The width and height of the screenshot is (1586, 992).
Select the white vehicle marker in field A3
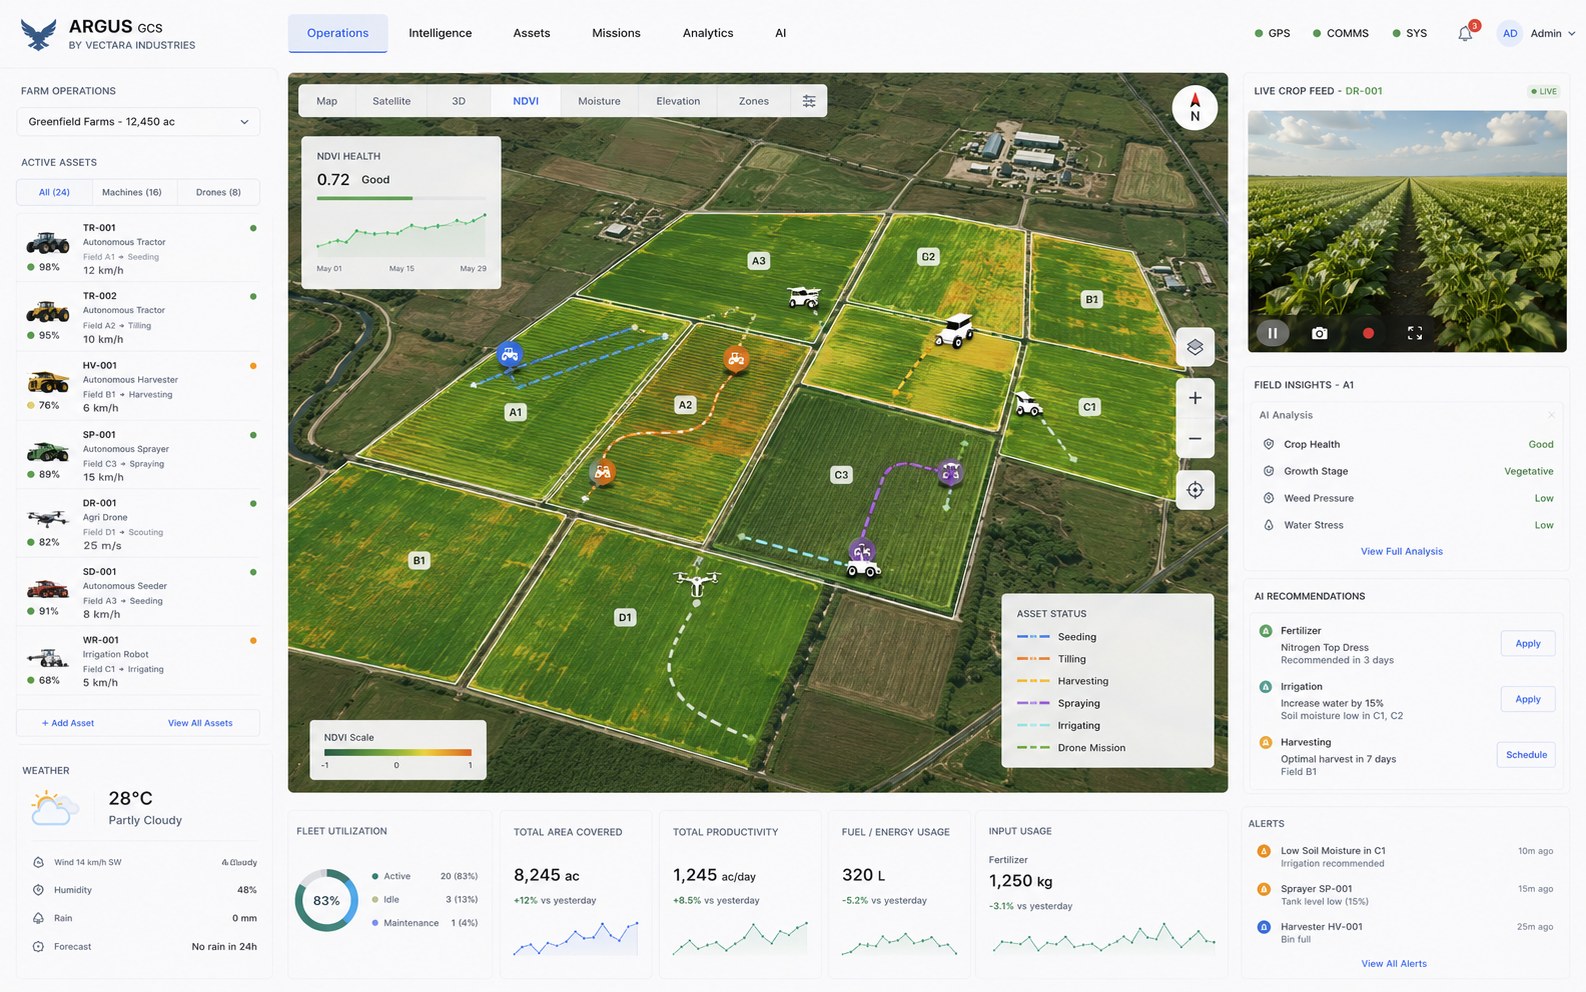click(803, 298)
